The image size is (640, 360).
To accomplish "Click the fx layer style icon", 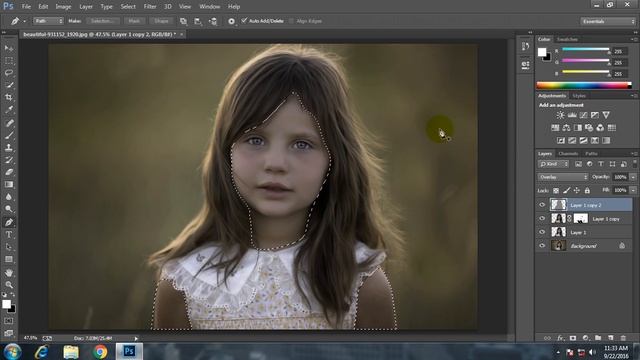I will pyautogui.click(x=560, y=338).
